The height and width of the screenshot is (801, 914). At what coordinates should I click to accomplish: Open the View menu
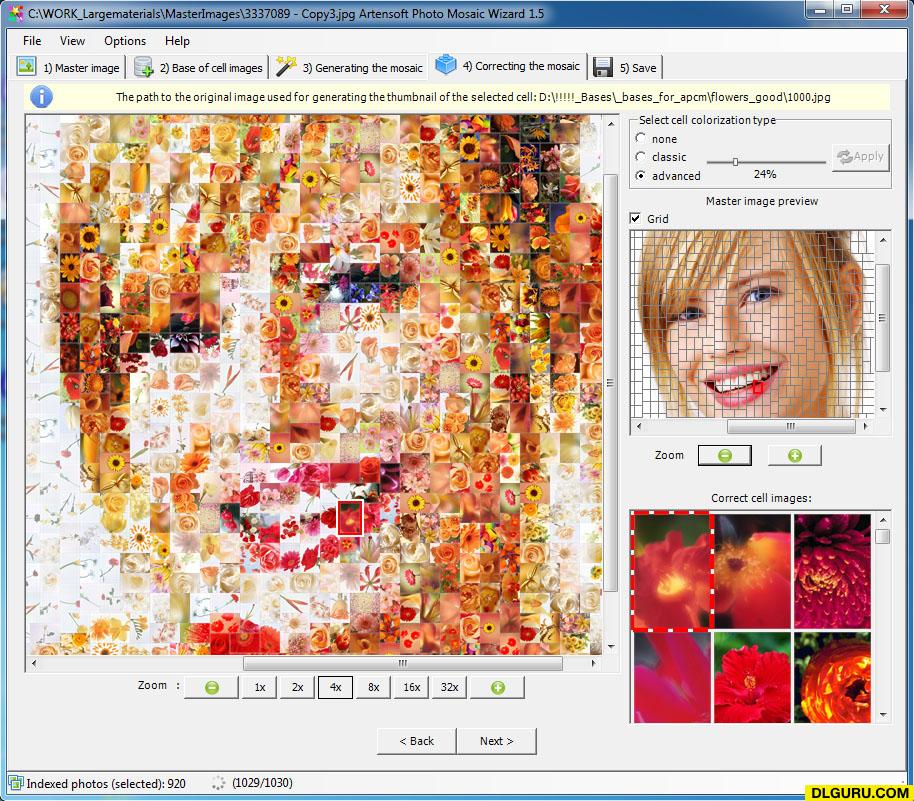coord(72,41)
